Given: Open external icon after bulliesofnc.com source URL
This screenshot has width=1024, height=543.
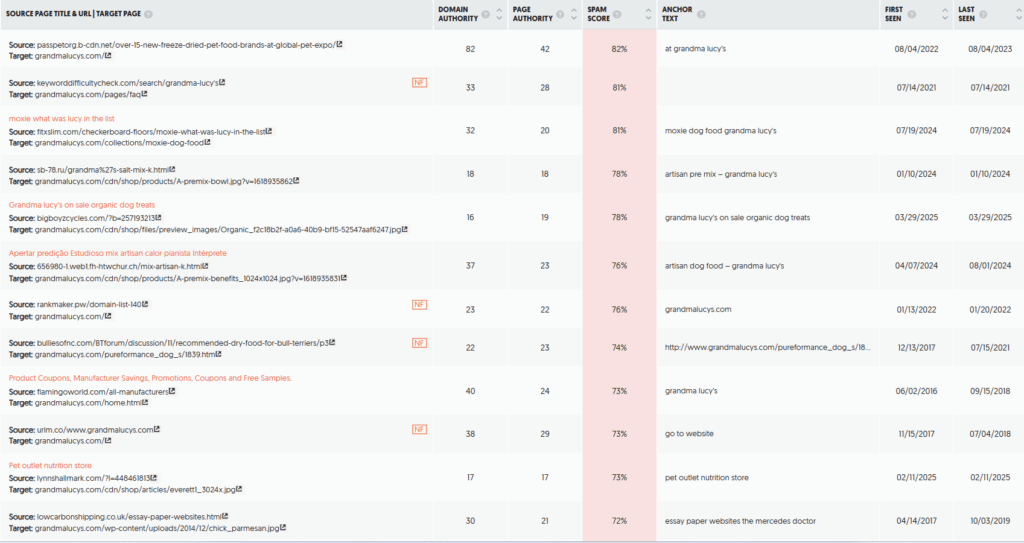Looking at the screenshot, I should (332, 342).
